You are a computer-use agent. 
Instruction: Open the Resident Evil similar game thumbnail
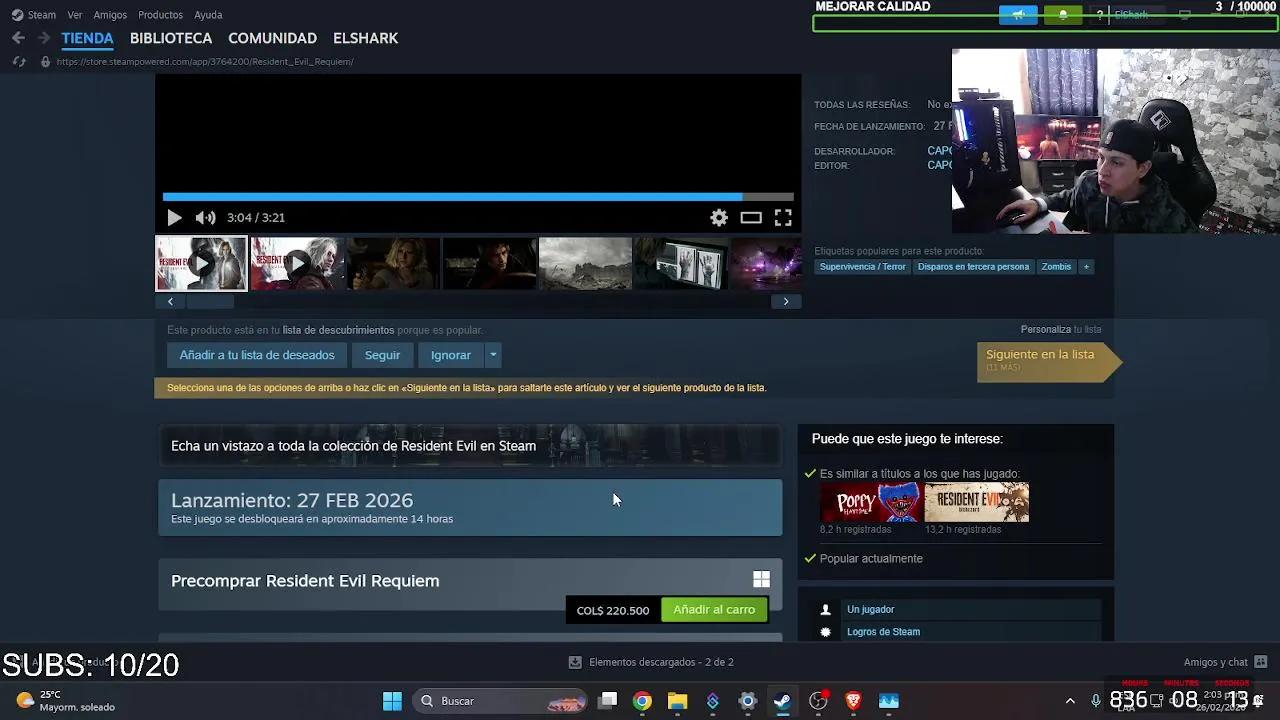tap(977, 503)
